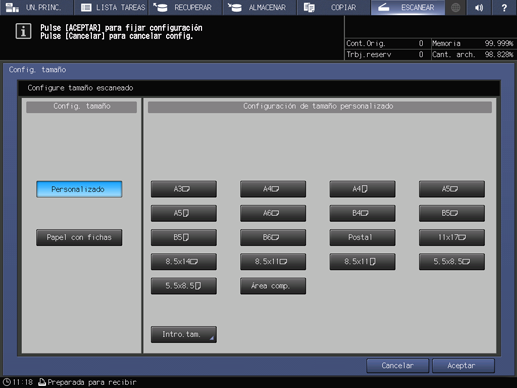Open Intro.tam. size entry
517x388 pixels.
[x=184, y=334]
